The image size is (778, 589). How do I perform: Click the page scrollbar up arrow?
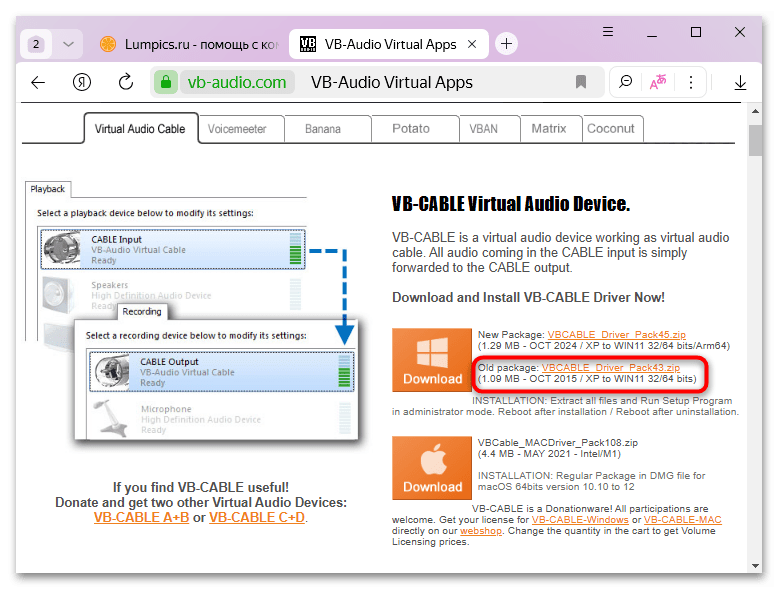[x=755, y=111]
